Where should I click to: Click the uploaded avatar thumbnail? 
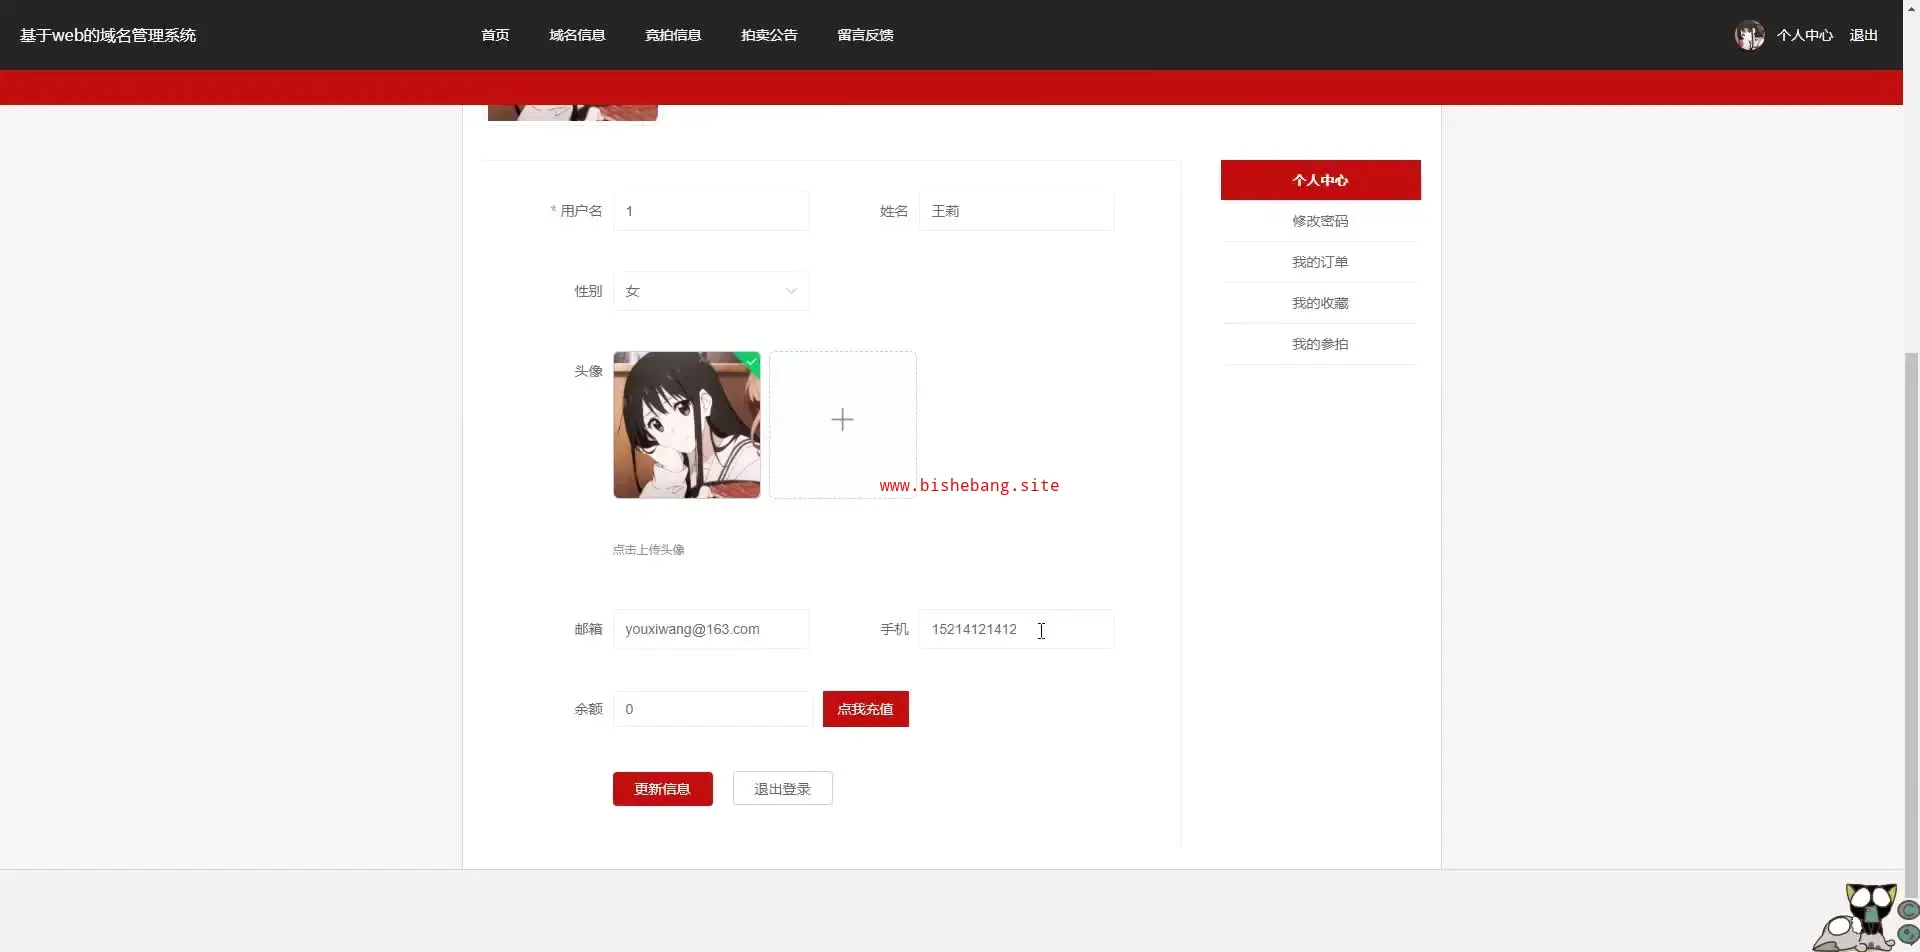[687, 425]
